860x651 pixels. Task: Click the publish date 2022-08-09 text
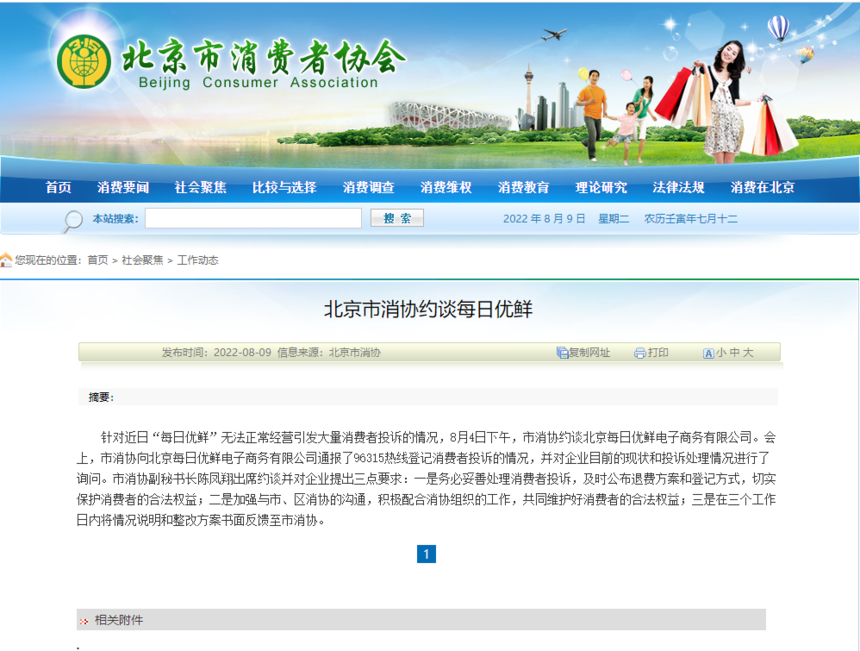pyautogui.click(x=242, y=353)
